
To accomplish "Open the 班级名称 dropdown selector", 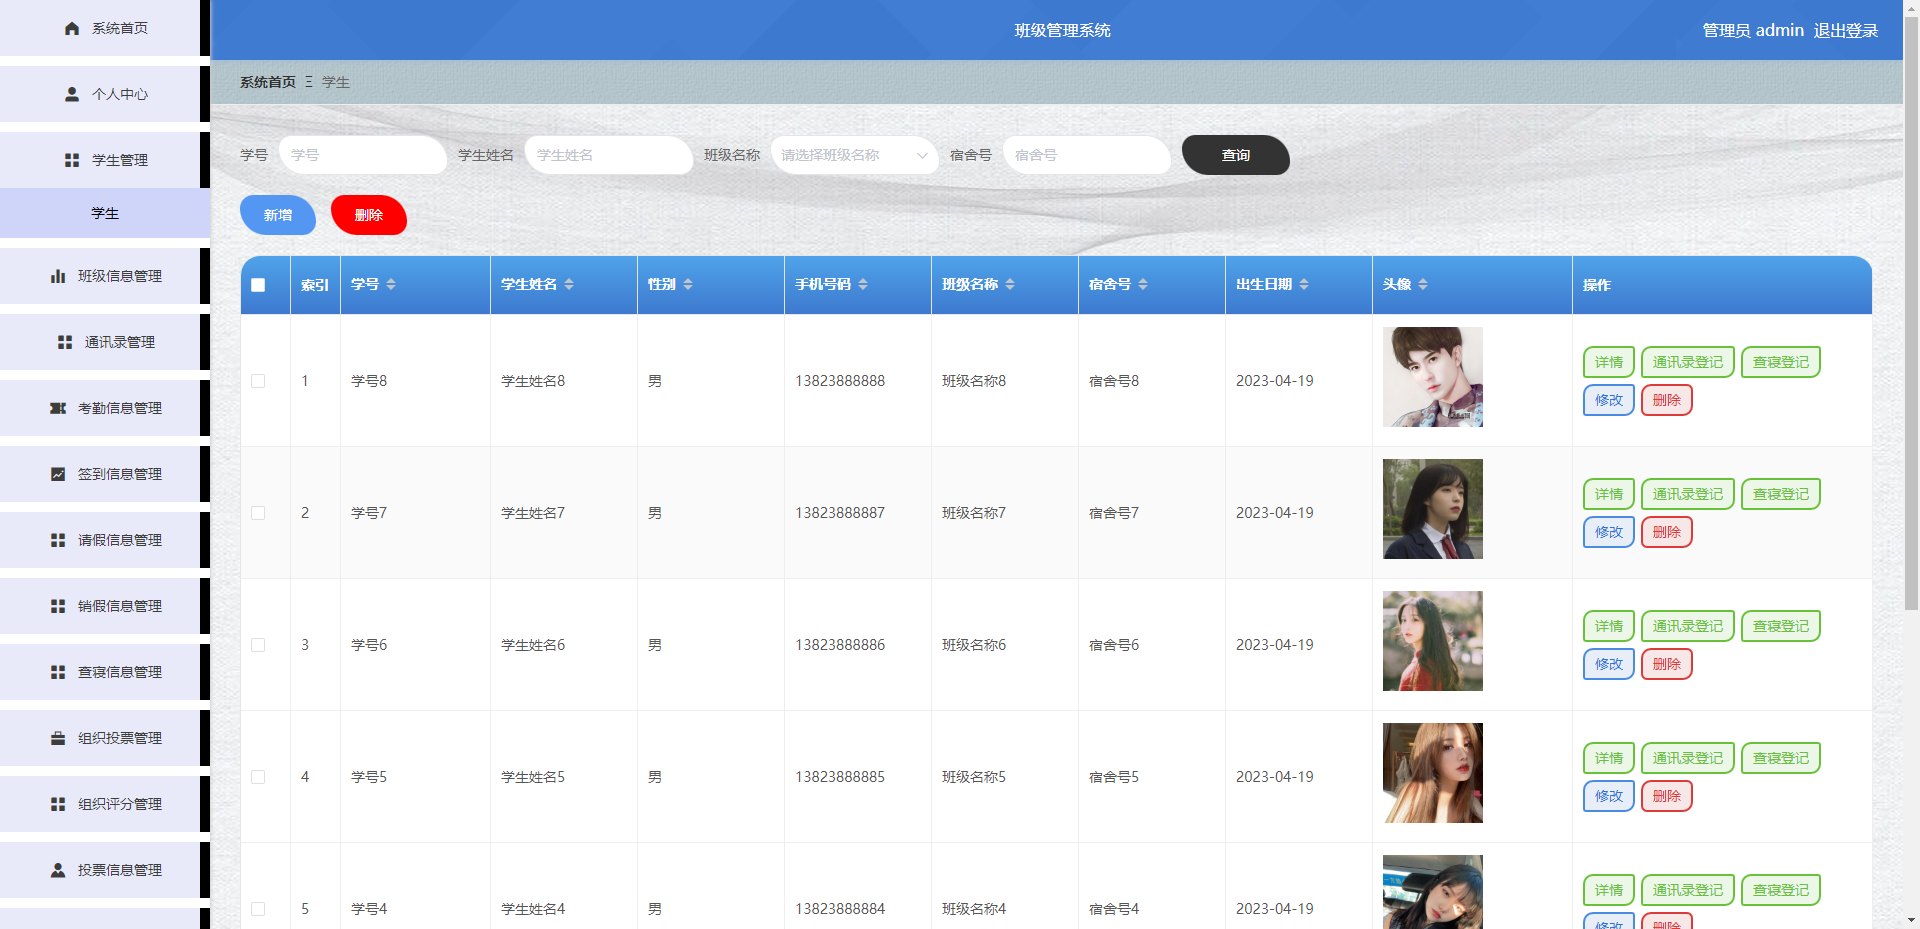I will 854,155.
